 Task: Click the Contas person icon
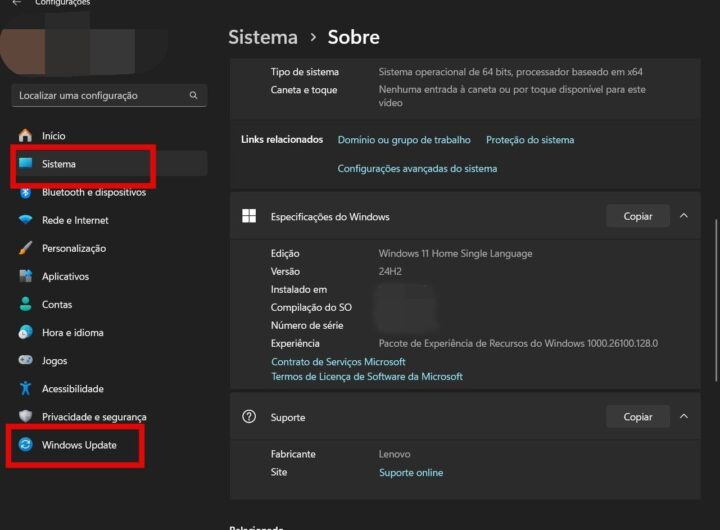(x=25, y=304)
